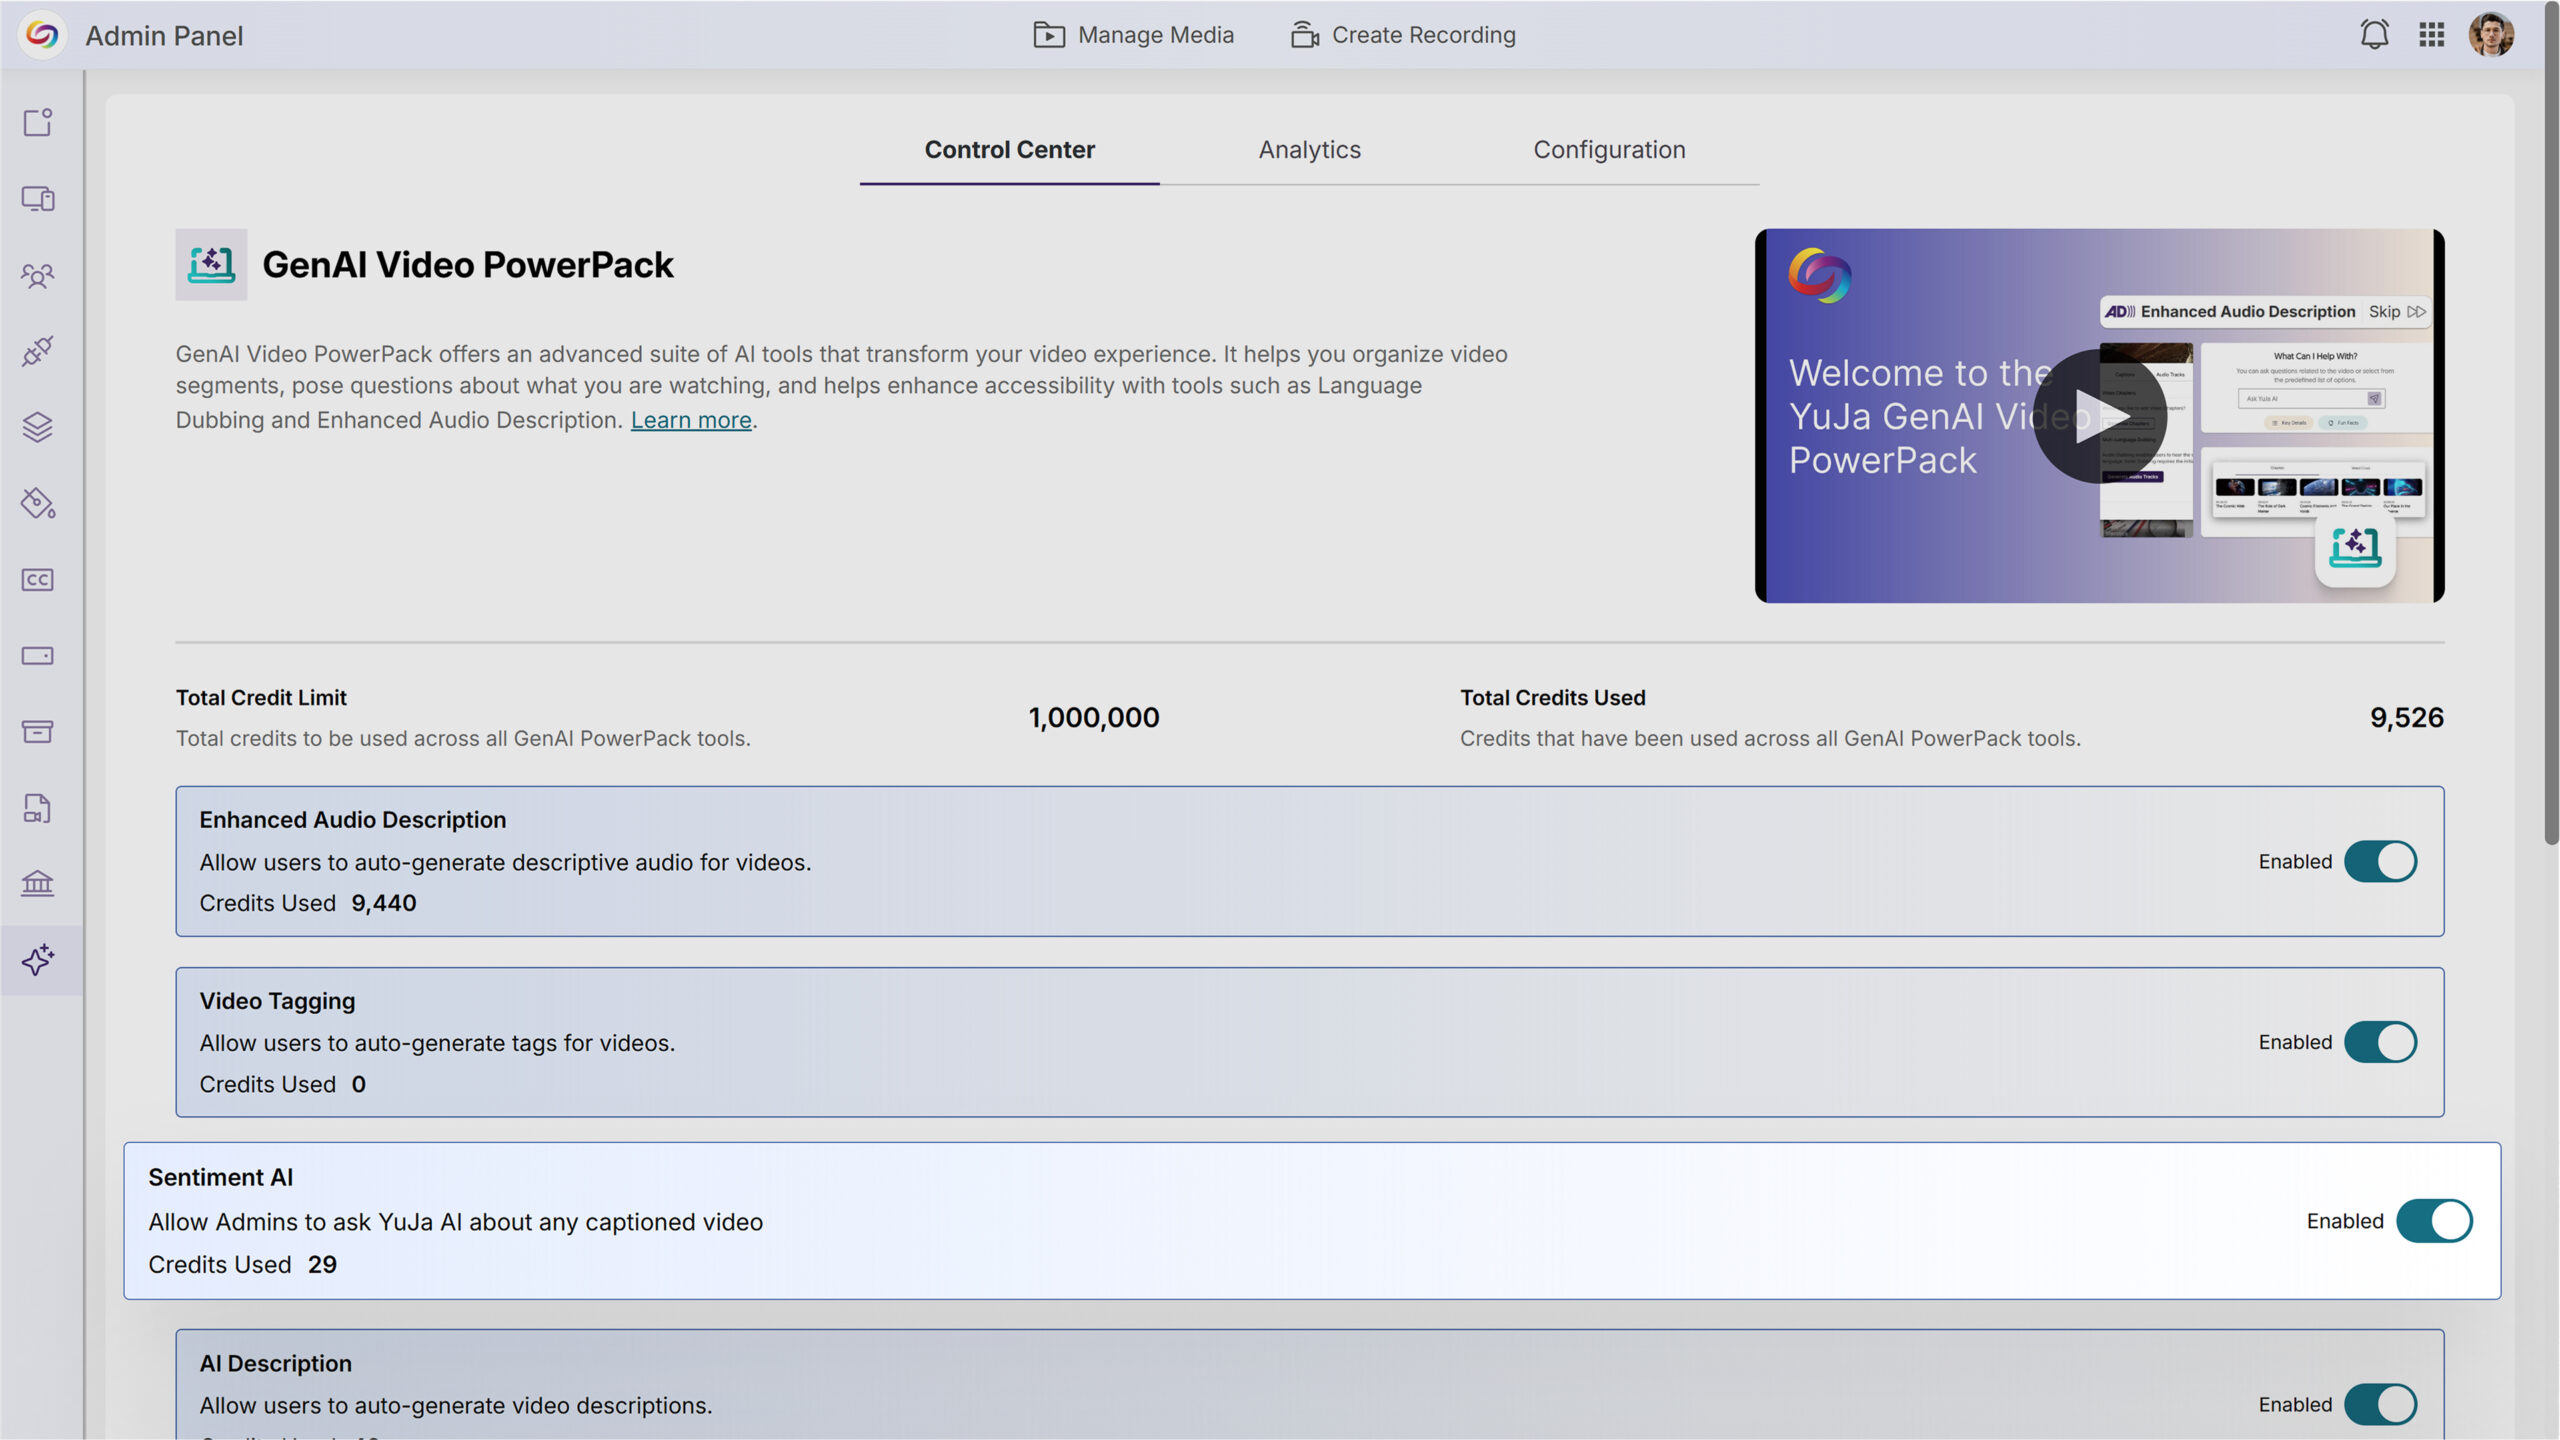The height and width of the screenshot is (1440, 2560).
Task: Turn off the Video Tagging toggle
Action: [2380, 1042]
